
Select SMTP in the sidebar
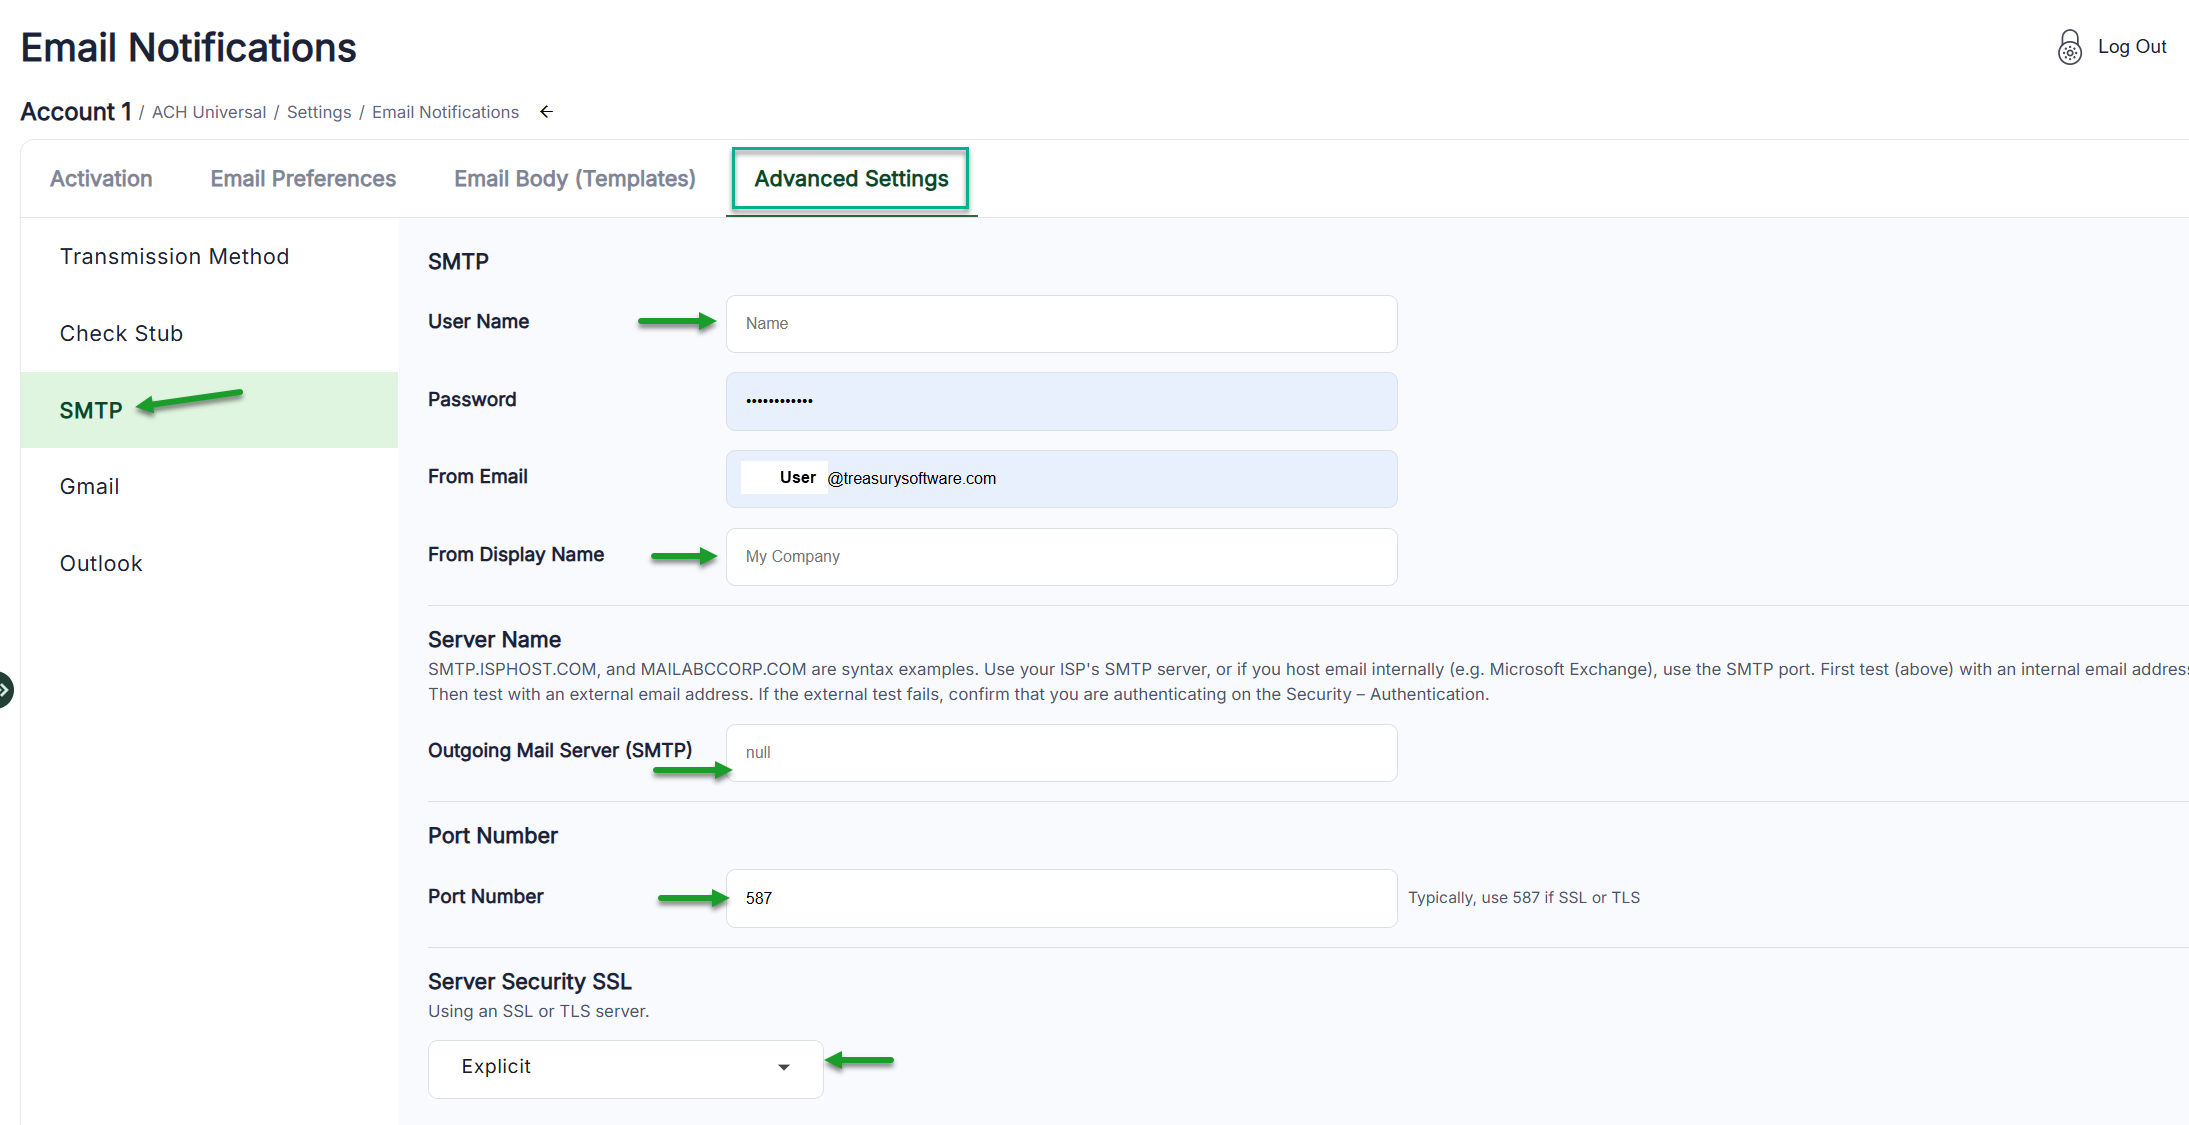coord(91,411)
